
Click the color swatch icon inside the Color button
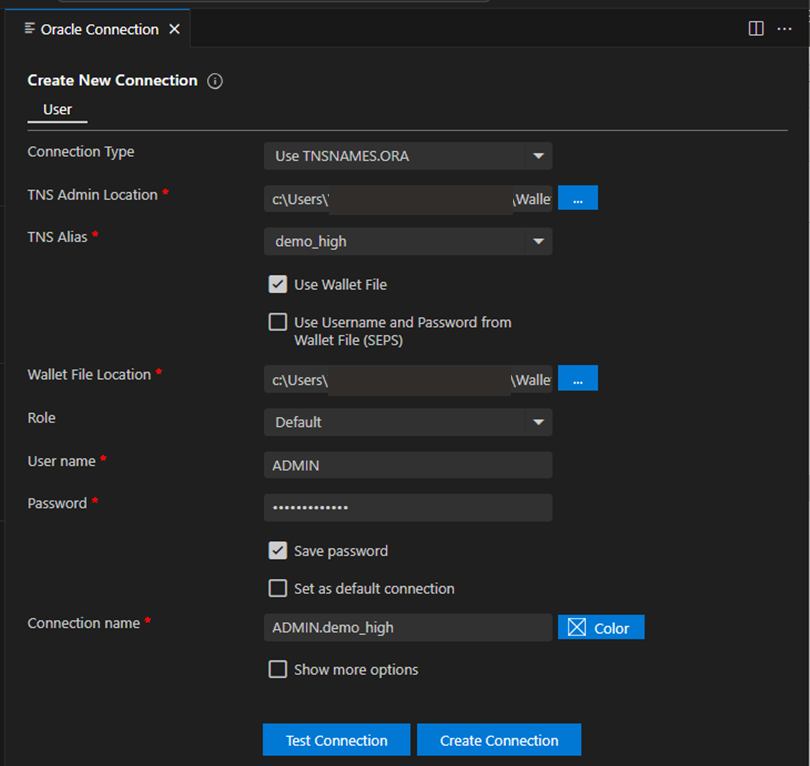click(576, 627)
